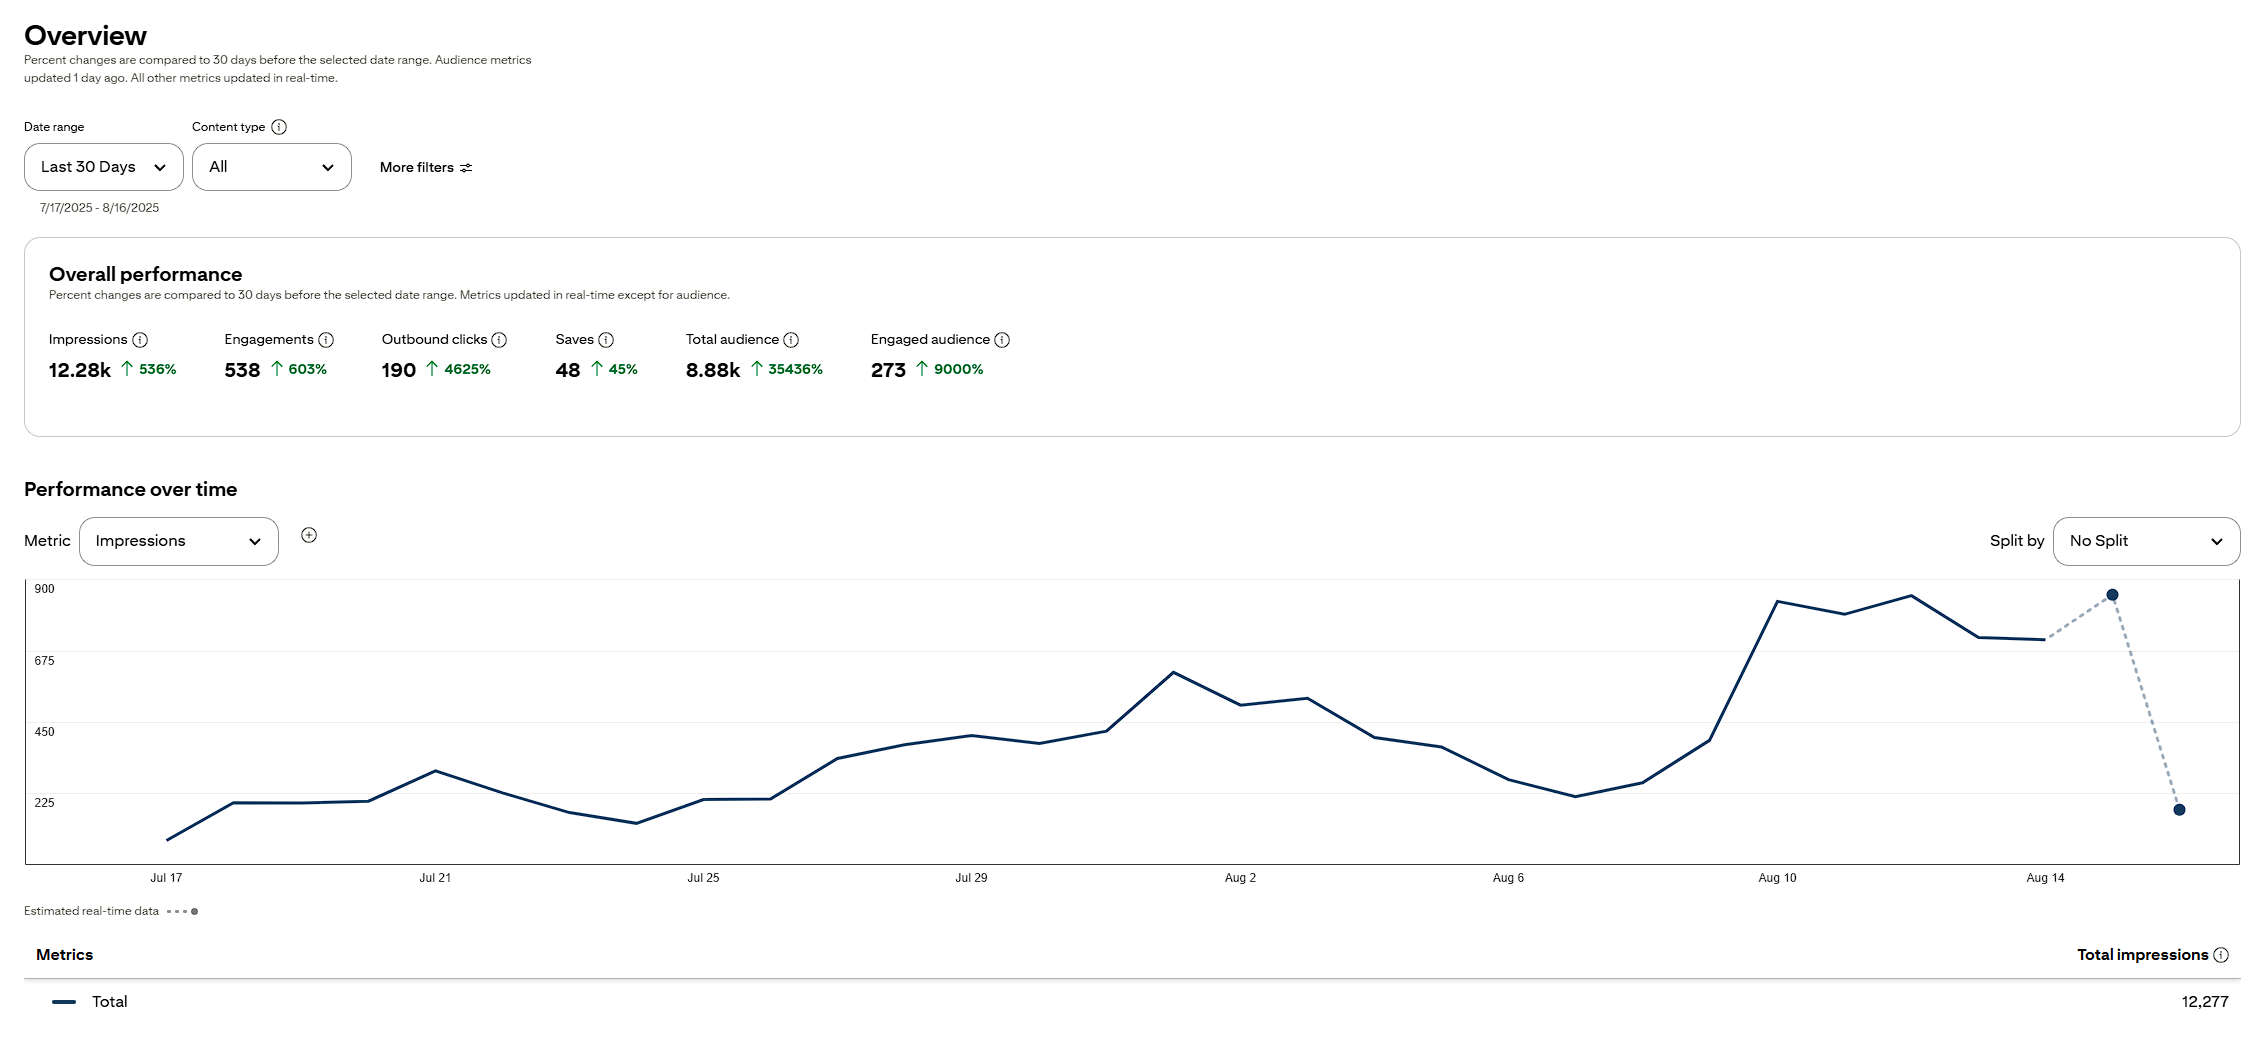Open the More filters sliders icon
This screenshot has width=2260, height=1043.
click(x=466, y=168)
